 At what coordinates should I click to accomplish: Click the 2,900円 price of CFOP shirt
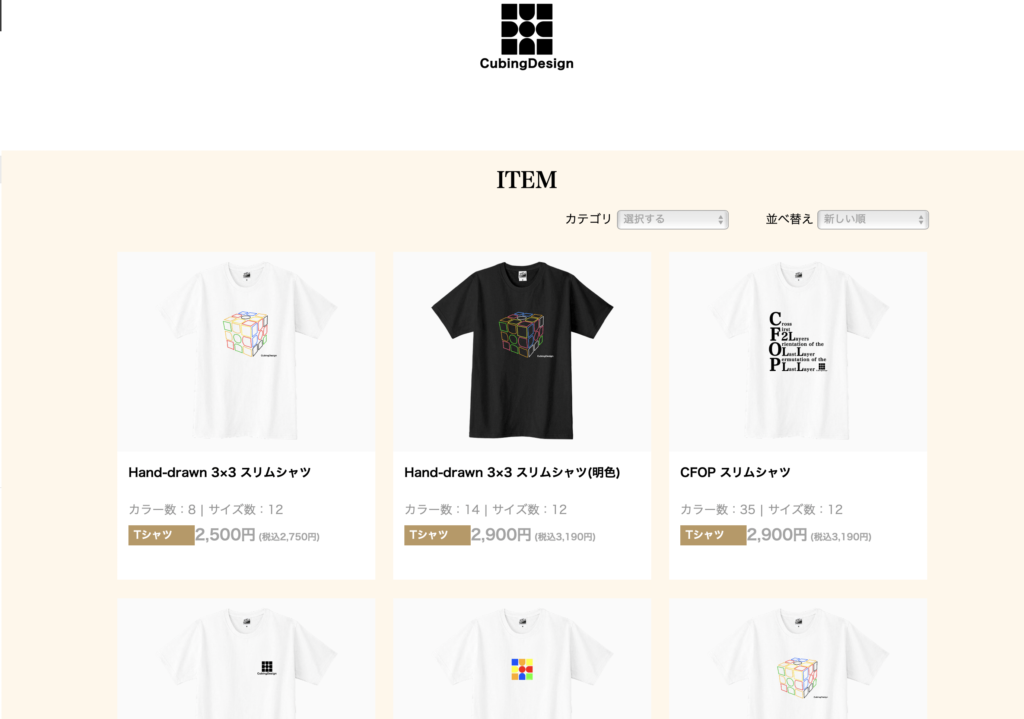pos(777,535)
